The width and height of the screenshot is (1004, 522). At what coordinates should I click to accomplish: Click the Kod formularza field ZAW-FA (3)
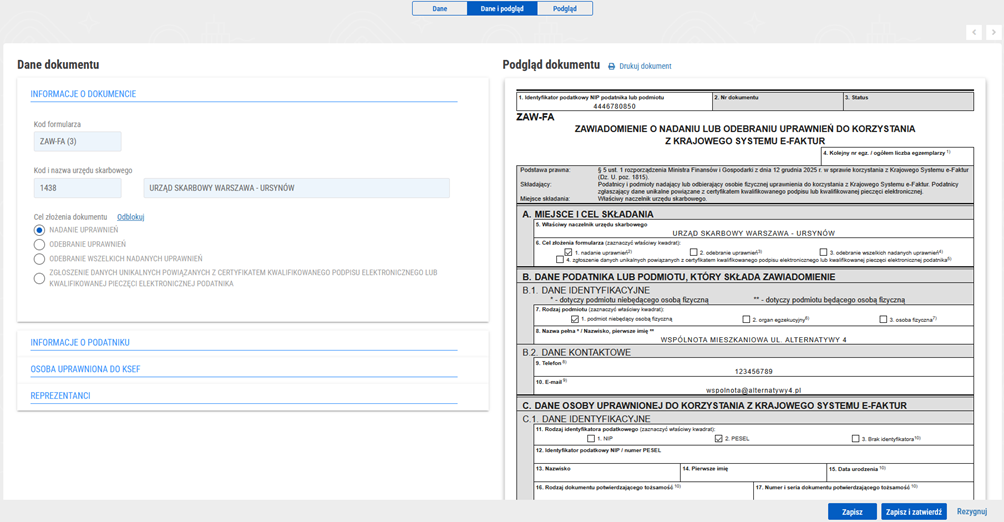pos(77,142)
